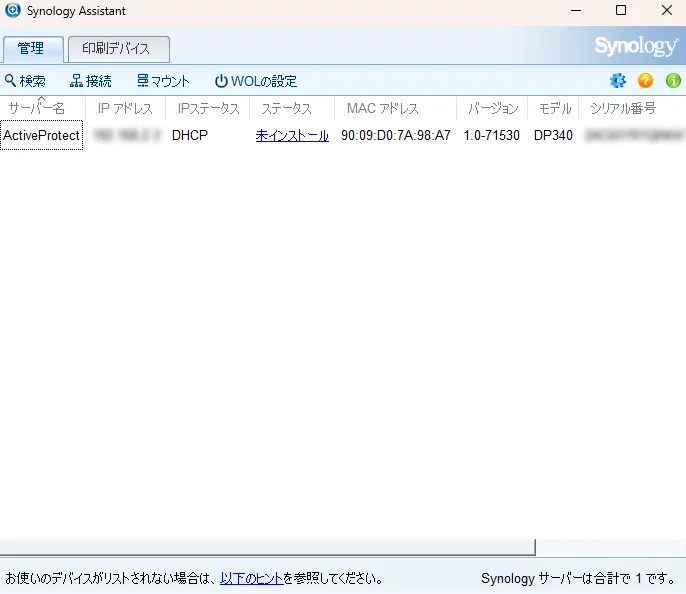Select the ActiveProtect server name cell

coord(42,135)
